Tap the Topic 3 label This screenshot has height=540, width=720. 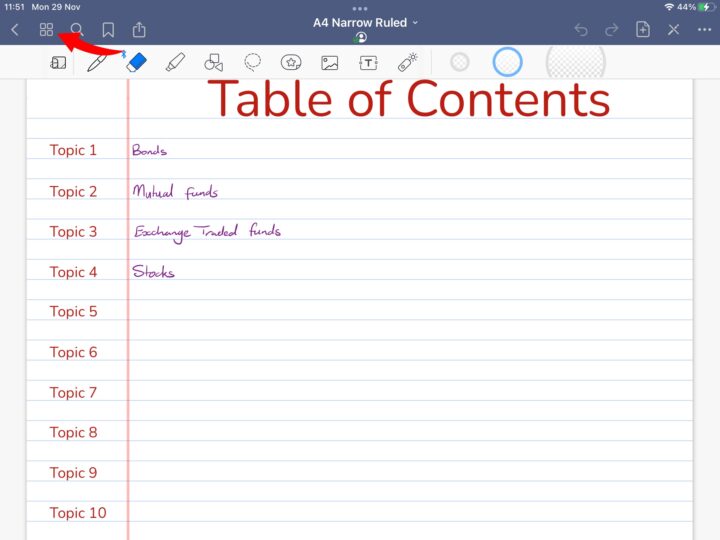[x=73, y=231]
